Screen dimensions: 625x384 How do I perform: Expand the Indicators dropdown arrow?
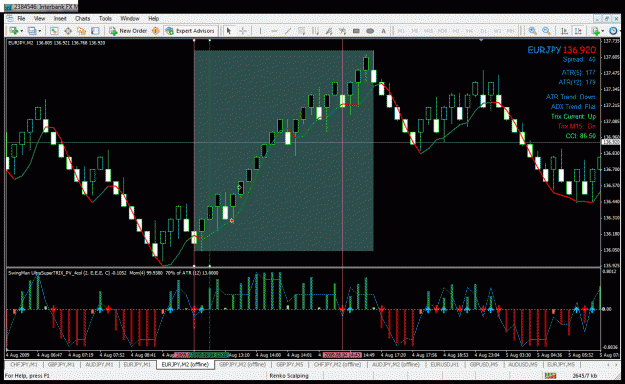pyautogui.click(x=603, y=31)
